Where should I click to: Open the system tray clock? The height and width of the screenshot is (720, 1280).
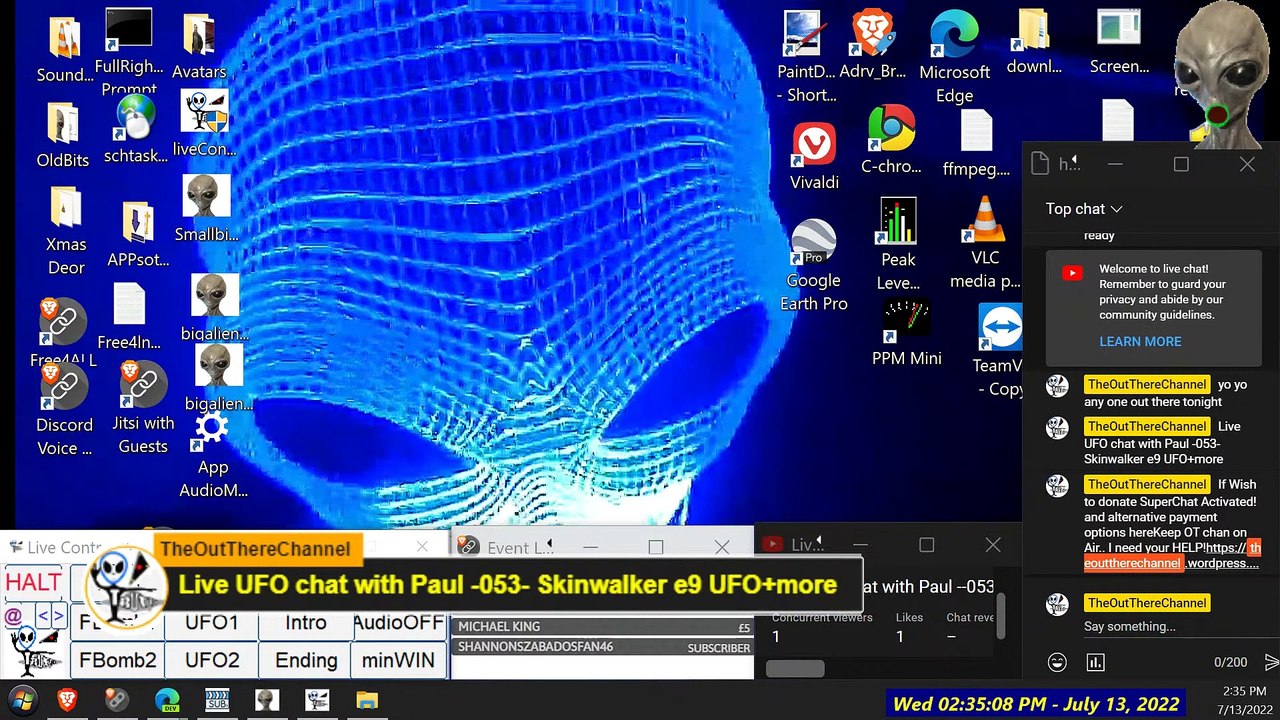tap(1243, 700)
